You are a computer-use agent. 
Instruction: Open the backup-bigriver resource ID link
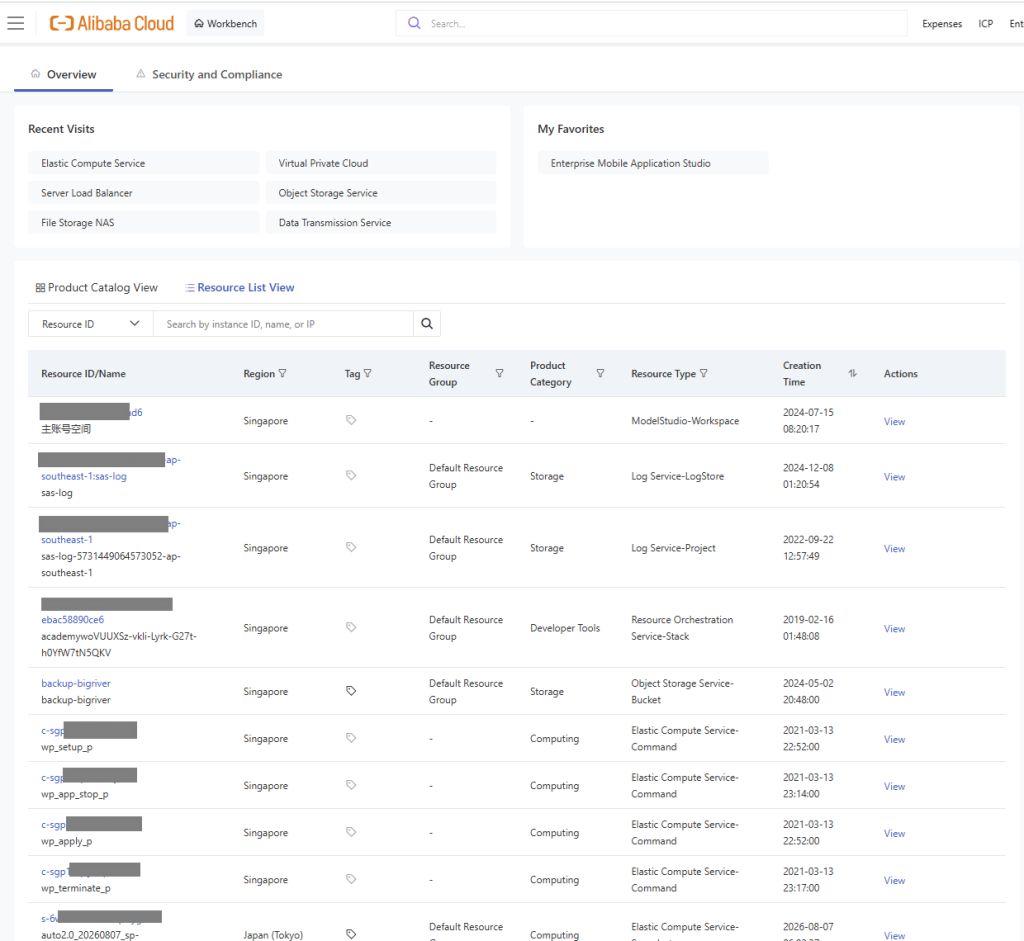coord(76,683)
